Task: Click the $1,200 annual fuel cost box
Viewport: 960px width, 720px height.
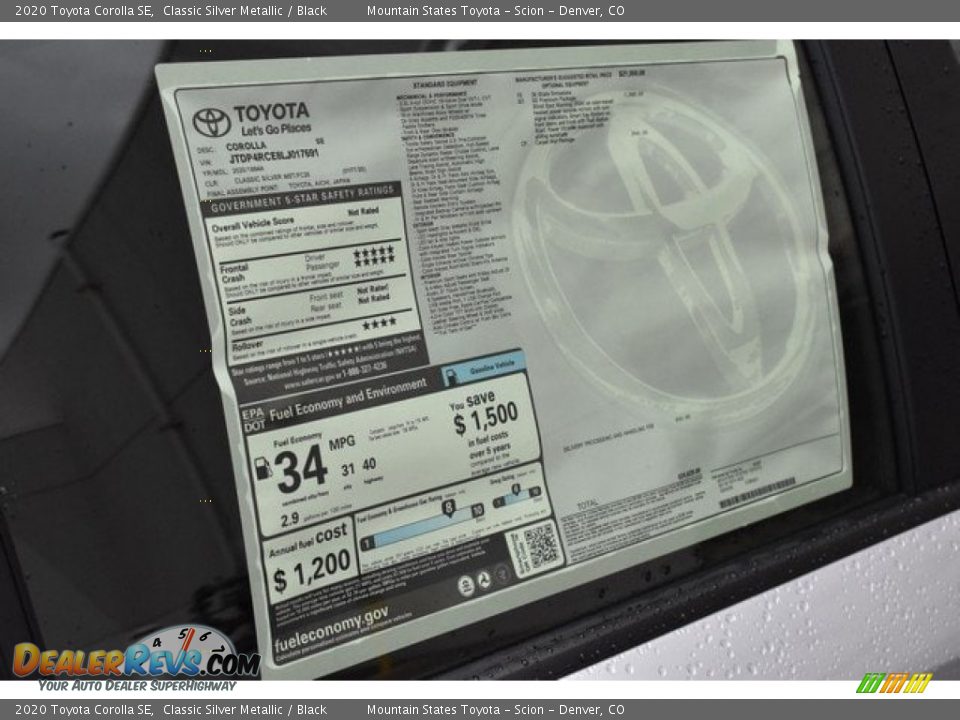Action: [311, 563]
